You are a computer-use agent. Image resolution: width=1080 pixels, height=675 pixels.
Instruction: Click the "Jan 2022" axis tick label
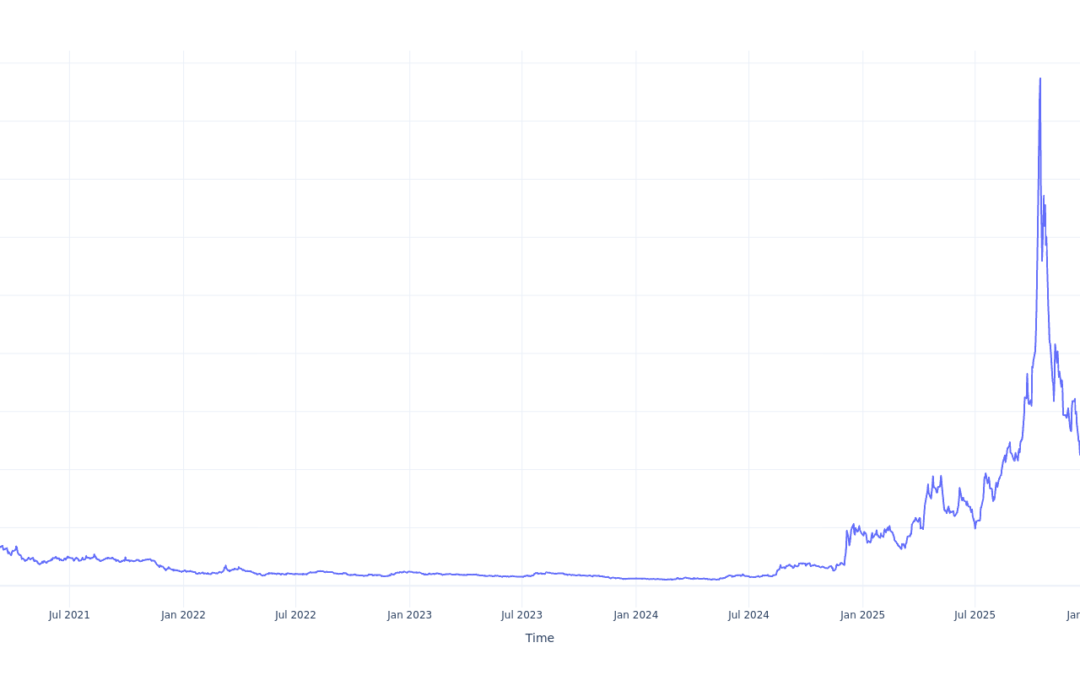(x=183, y=615)
